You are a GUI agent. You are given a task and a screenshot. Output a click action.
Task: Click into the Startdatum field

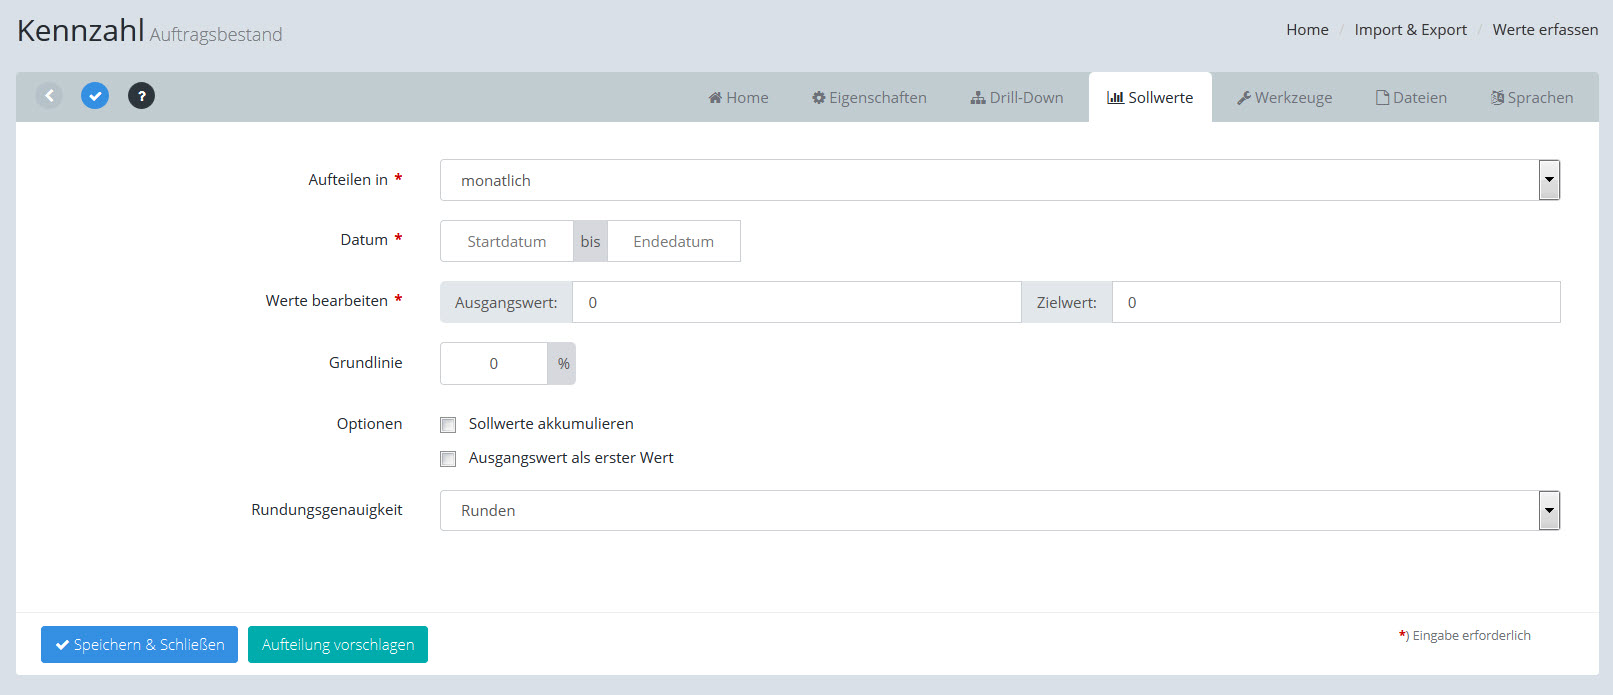507,242
